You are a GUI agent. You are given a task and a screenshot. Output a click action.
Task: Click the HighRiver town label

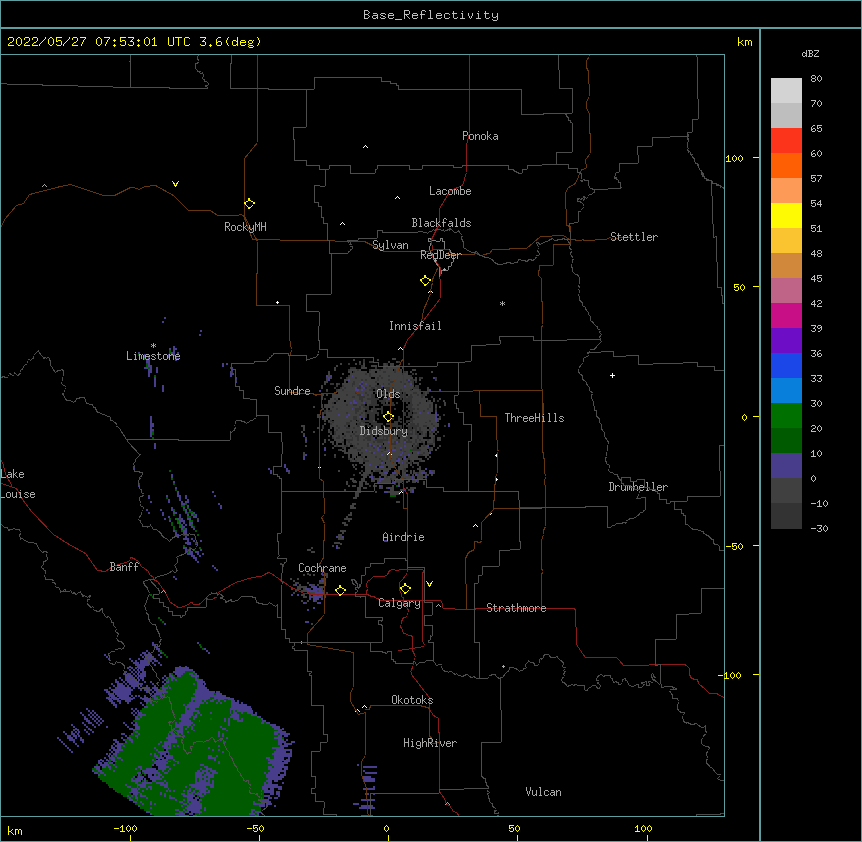coord(430,743)
